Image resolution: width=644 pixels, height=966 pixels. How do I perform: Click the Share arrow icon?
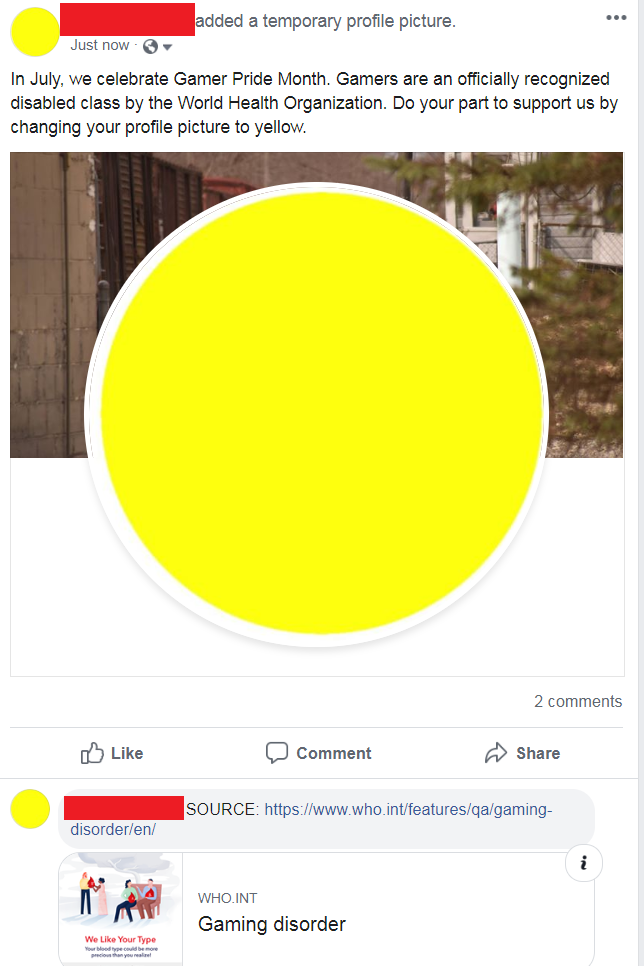pos(495,753)
